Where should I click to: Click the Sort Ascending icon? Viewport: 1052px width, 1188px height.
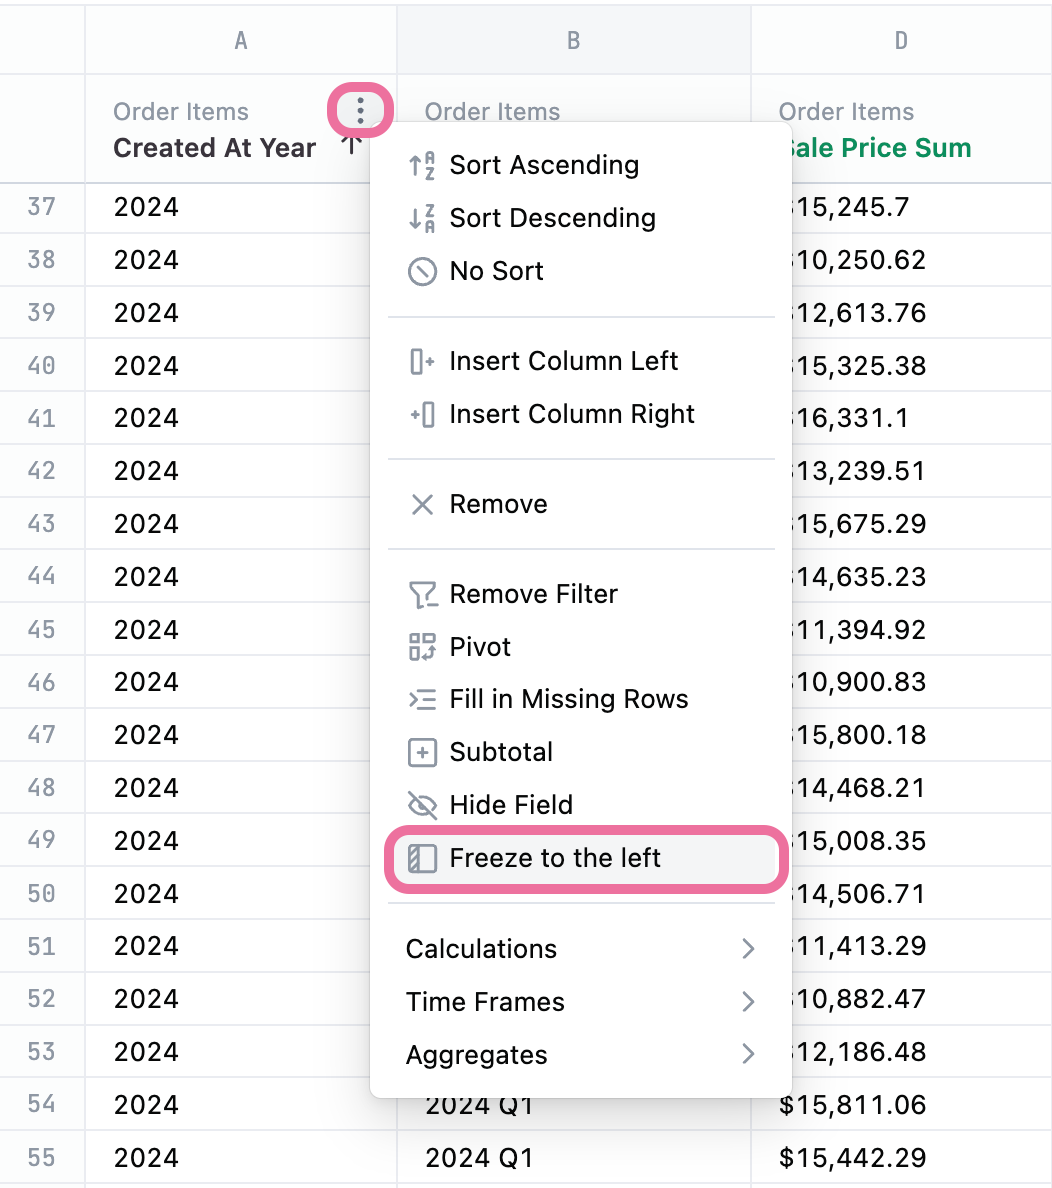click(x=422, y=165)
